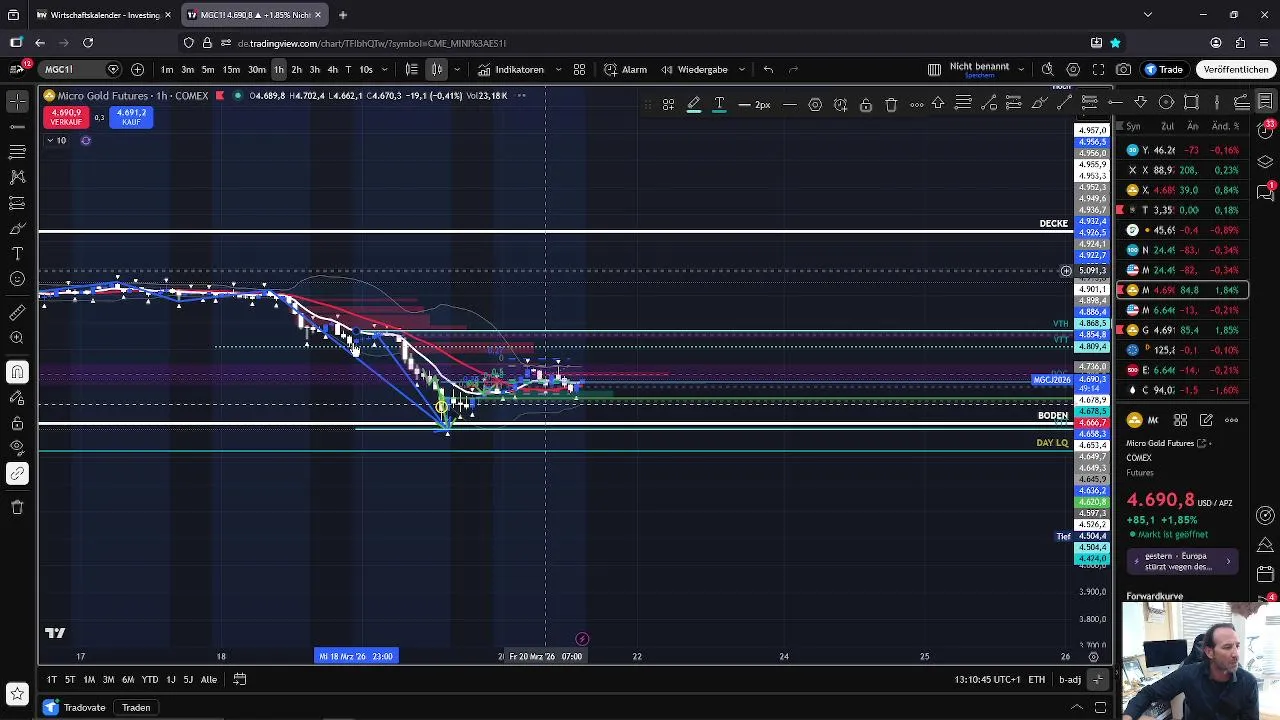Click the Trade button
This screenshot has height=720, width=1280.
[1164, 69]
